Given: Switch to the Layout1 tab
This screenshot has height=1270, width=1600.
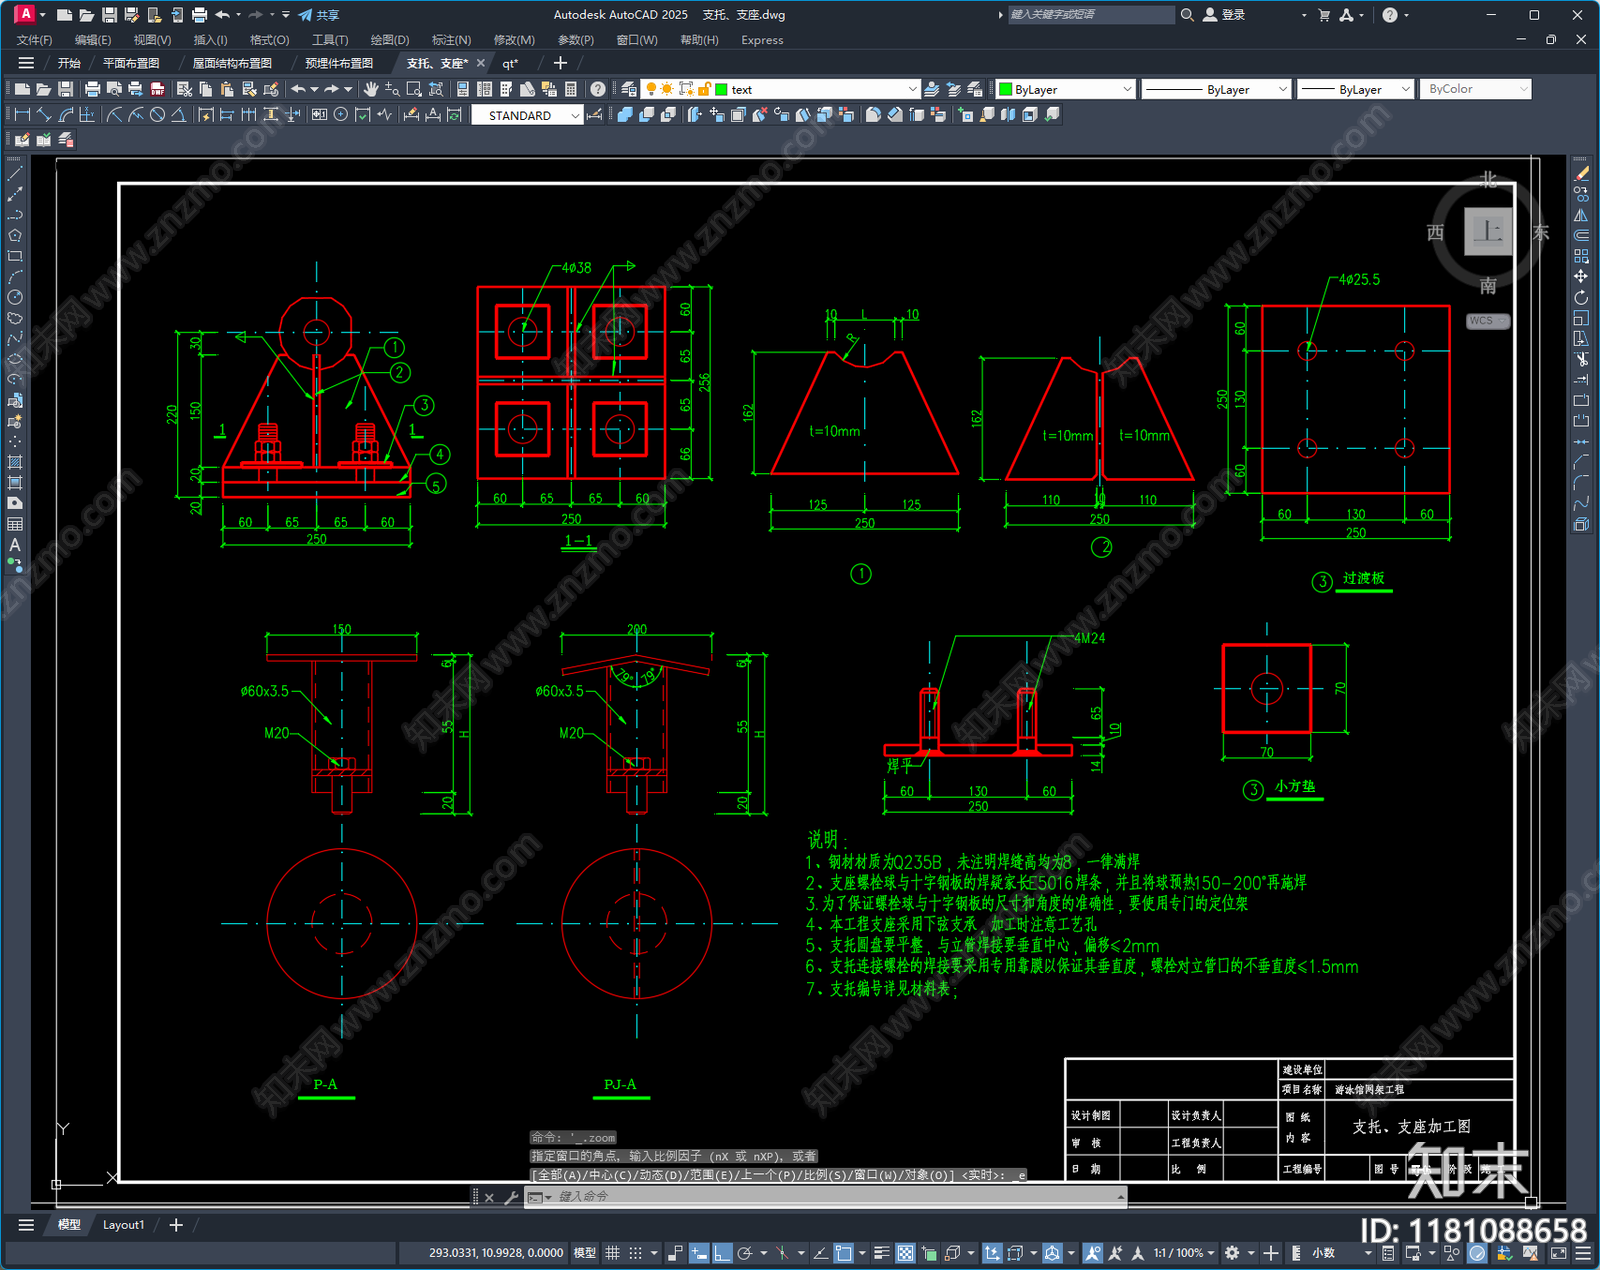Looking at the screenshot, I should [x=123, y=1224].
